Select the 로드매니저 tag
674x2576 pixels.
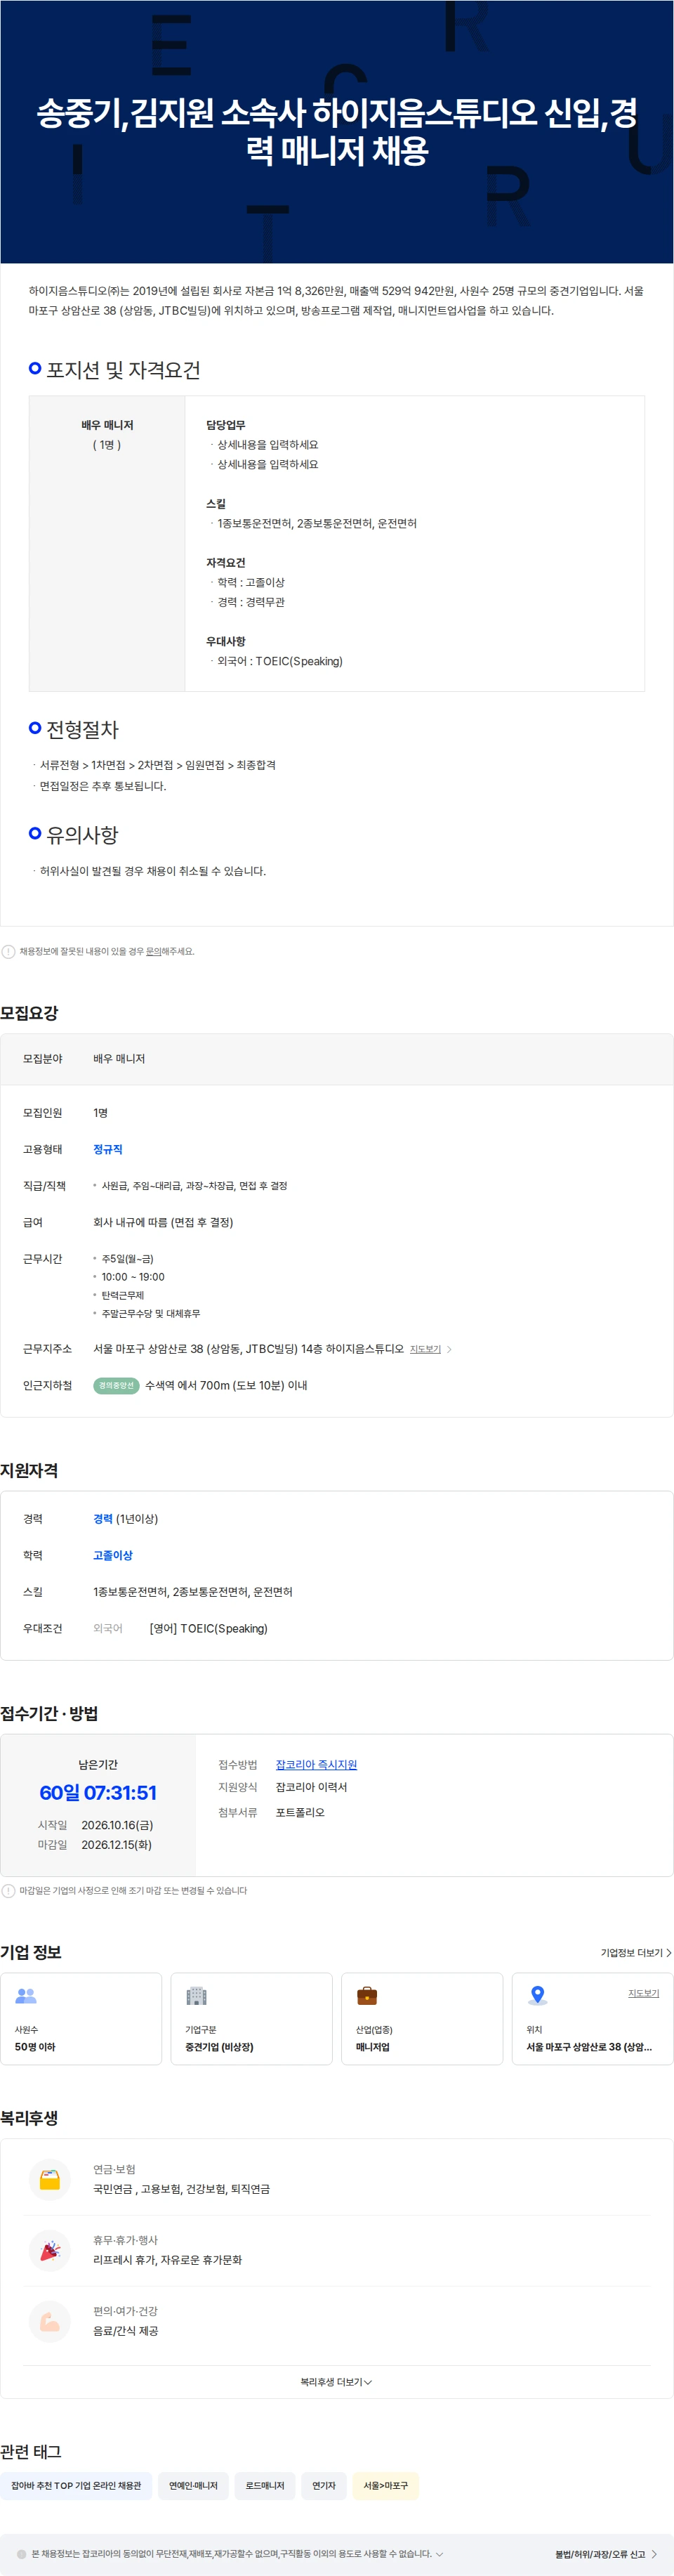265,2485
